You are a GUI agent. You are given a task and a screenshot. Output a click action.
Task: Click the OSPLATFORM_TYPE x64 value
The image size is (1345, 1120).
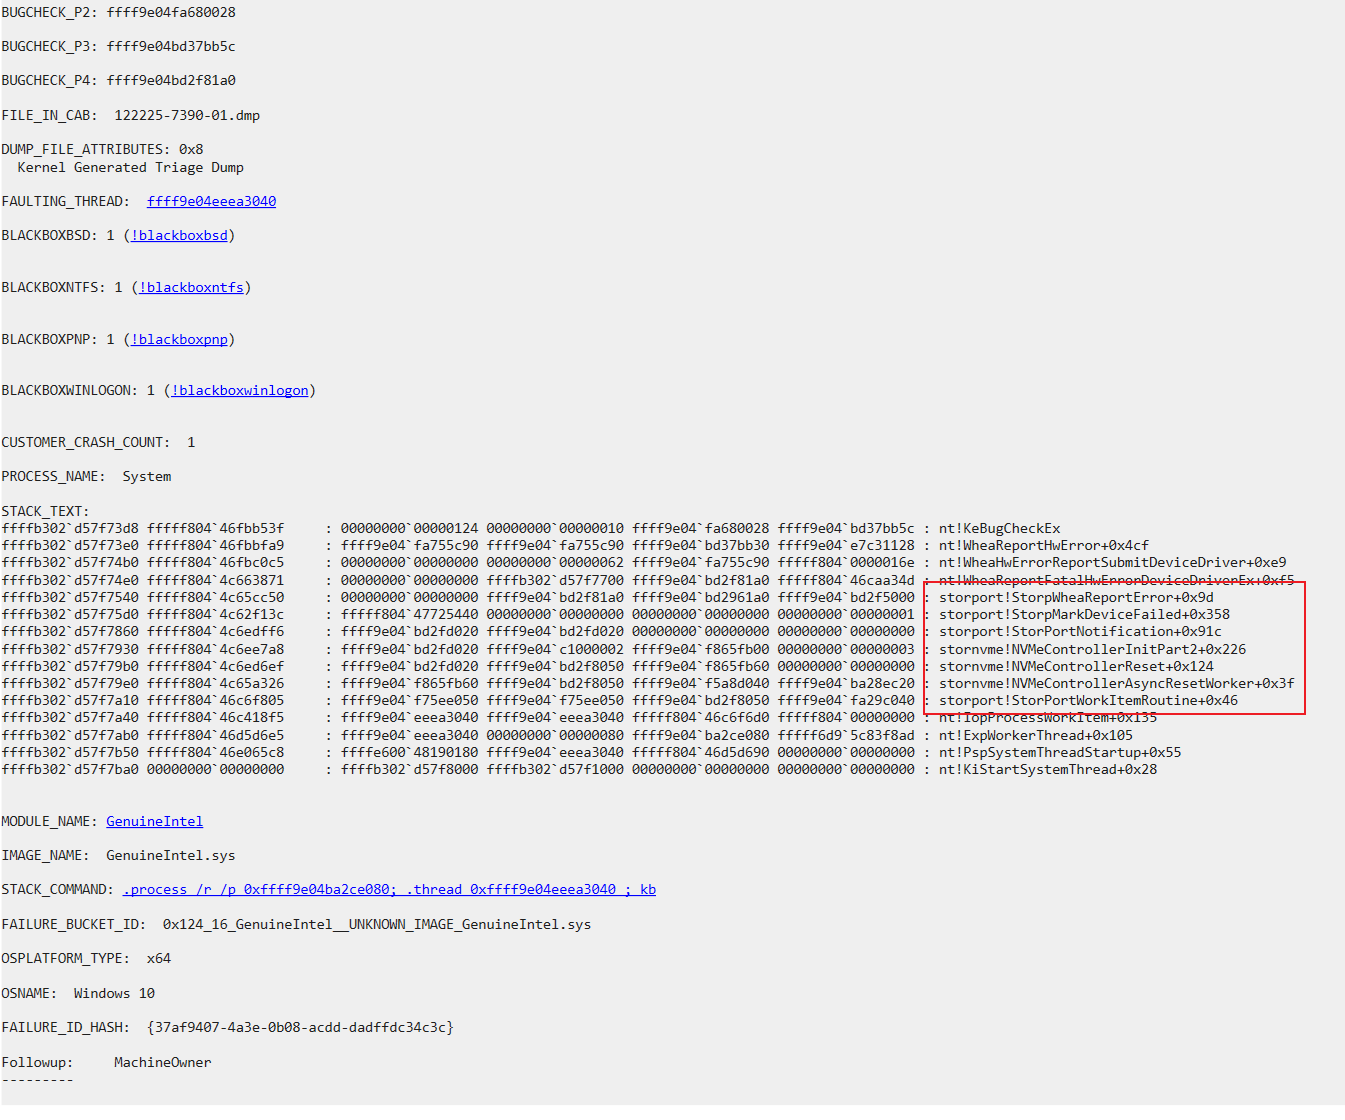159,958
